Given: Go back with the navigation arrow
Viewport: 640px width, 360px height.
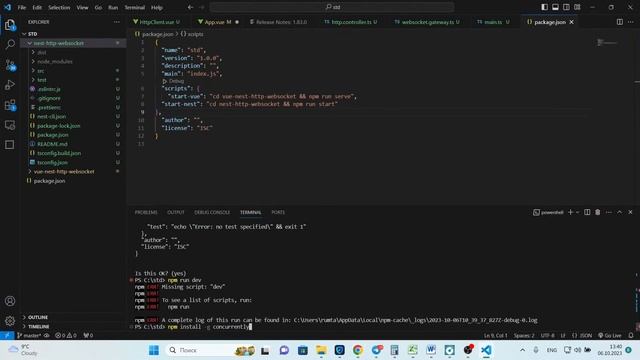Looking at the screenshot, I should point(191,7).
